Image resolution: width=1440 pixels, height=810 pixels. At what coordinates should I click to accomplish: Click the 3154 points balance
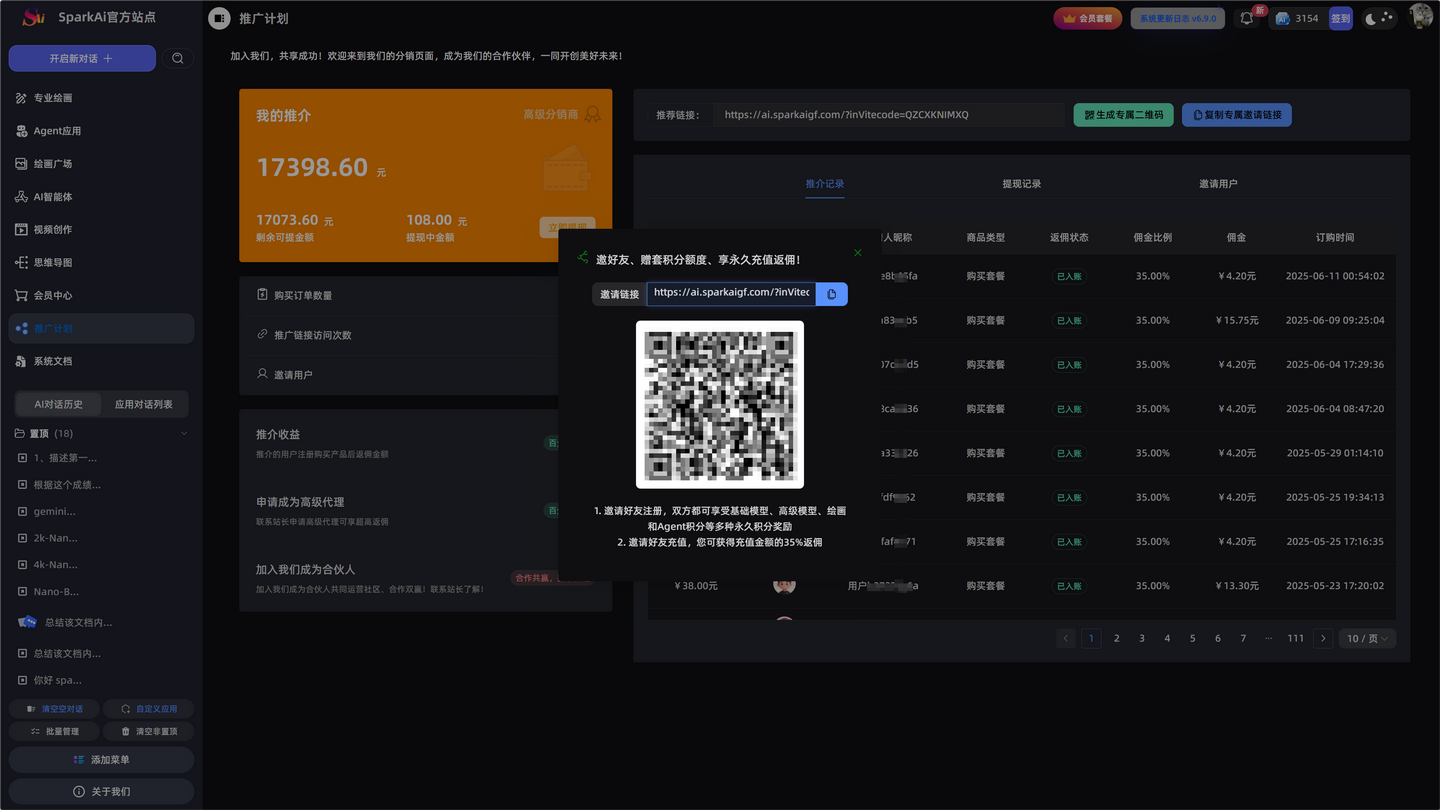(1300, 18)
